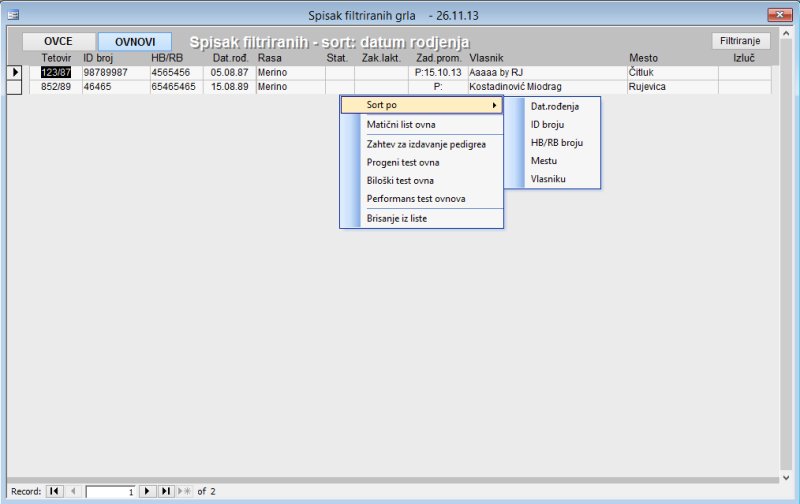This screenshot has width=800, height=504.
Task: Click the form icon in title bar
Action: coord(13,15)
